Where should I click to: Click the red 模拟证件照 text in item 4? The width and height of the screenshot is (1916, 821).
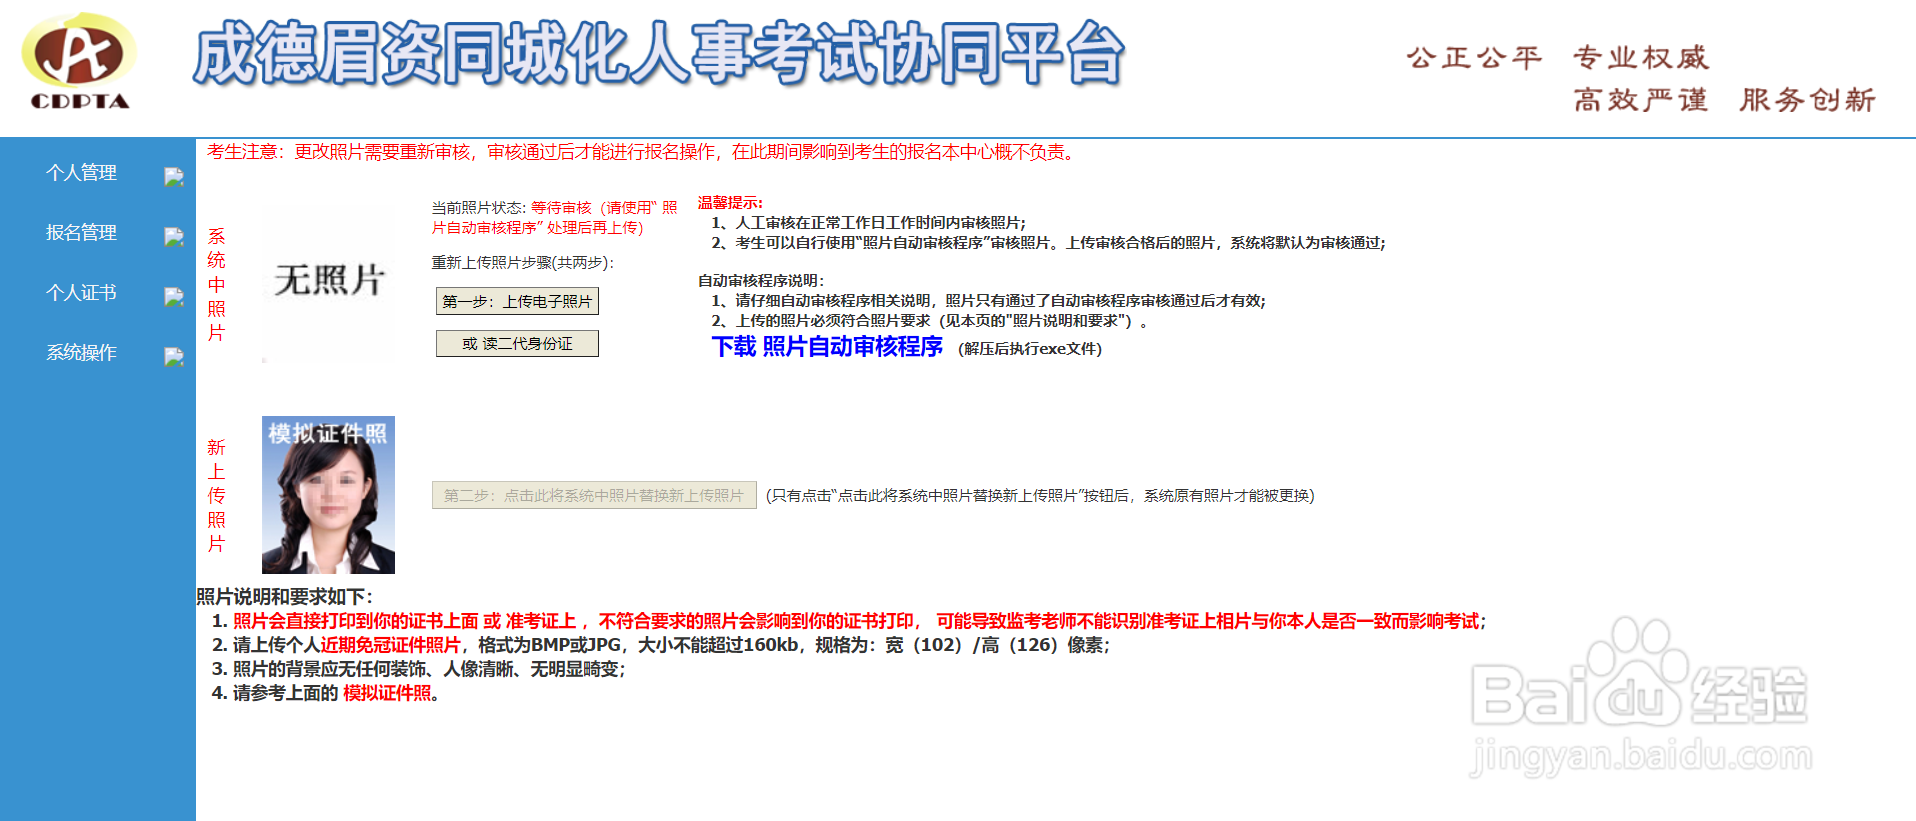point(387,693)
